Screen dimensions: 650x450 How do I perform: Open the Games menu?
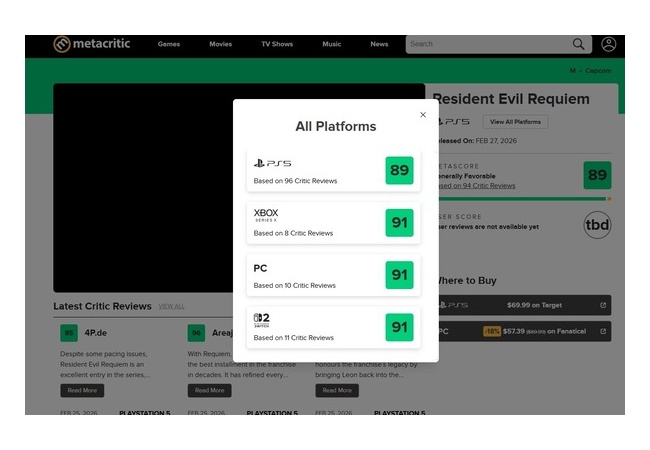click(x=169, y=44)
